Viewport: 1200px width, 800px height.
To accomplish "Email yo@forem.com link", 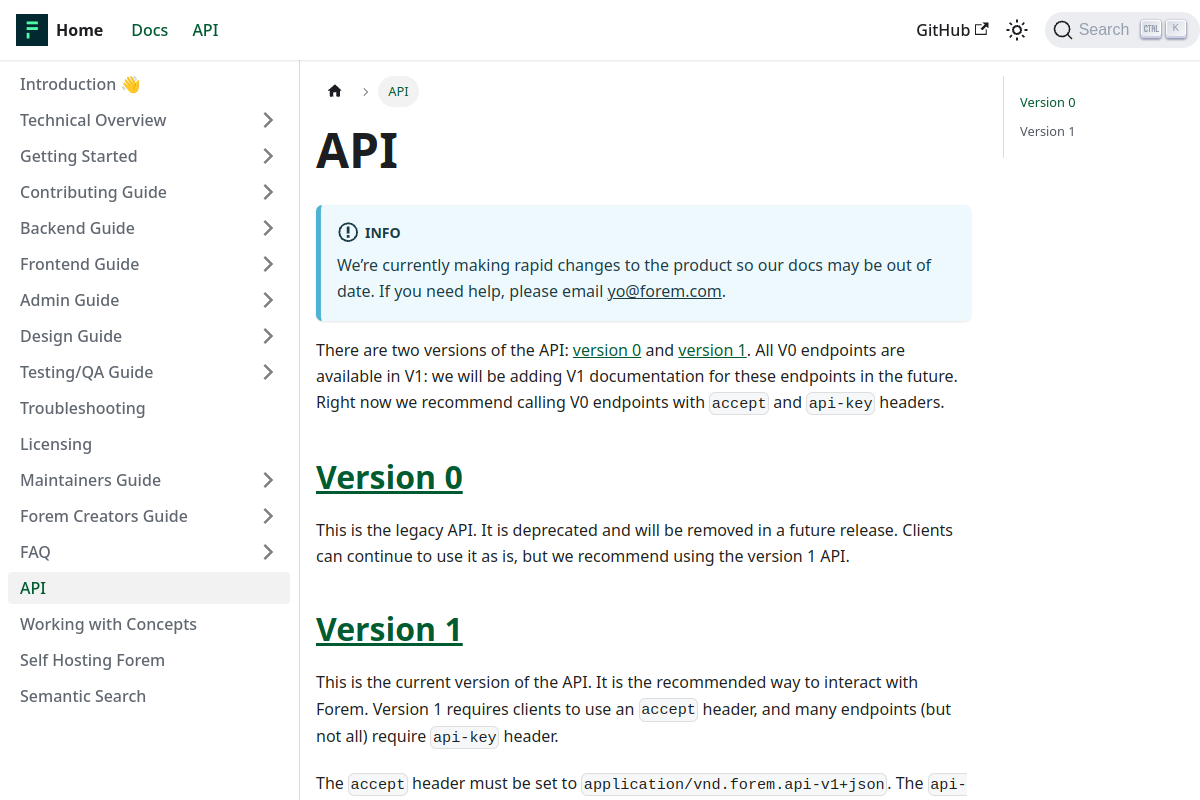I will [x=664, y=292].
